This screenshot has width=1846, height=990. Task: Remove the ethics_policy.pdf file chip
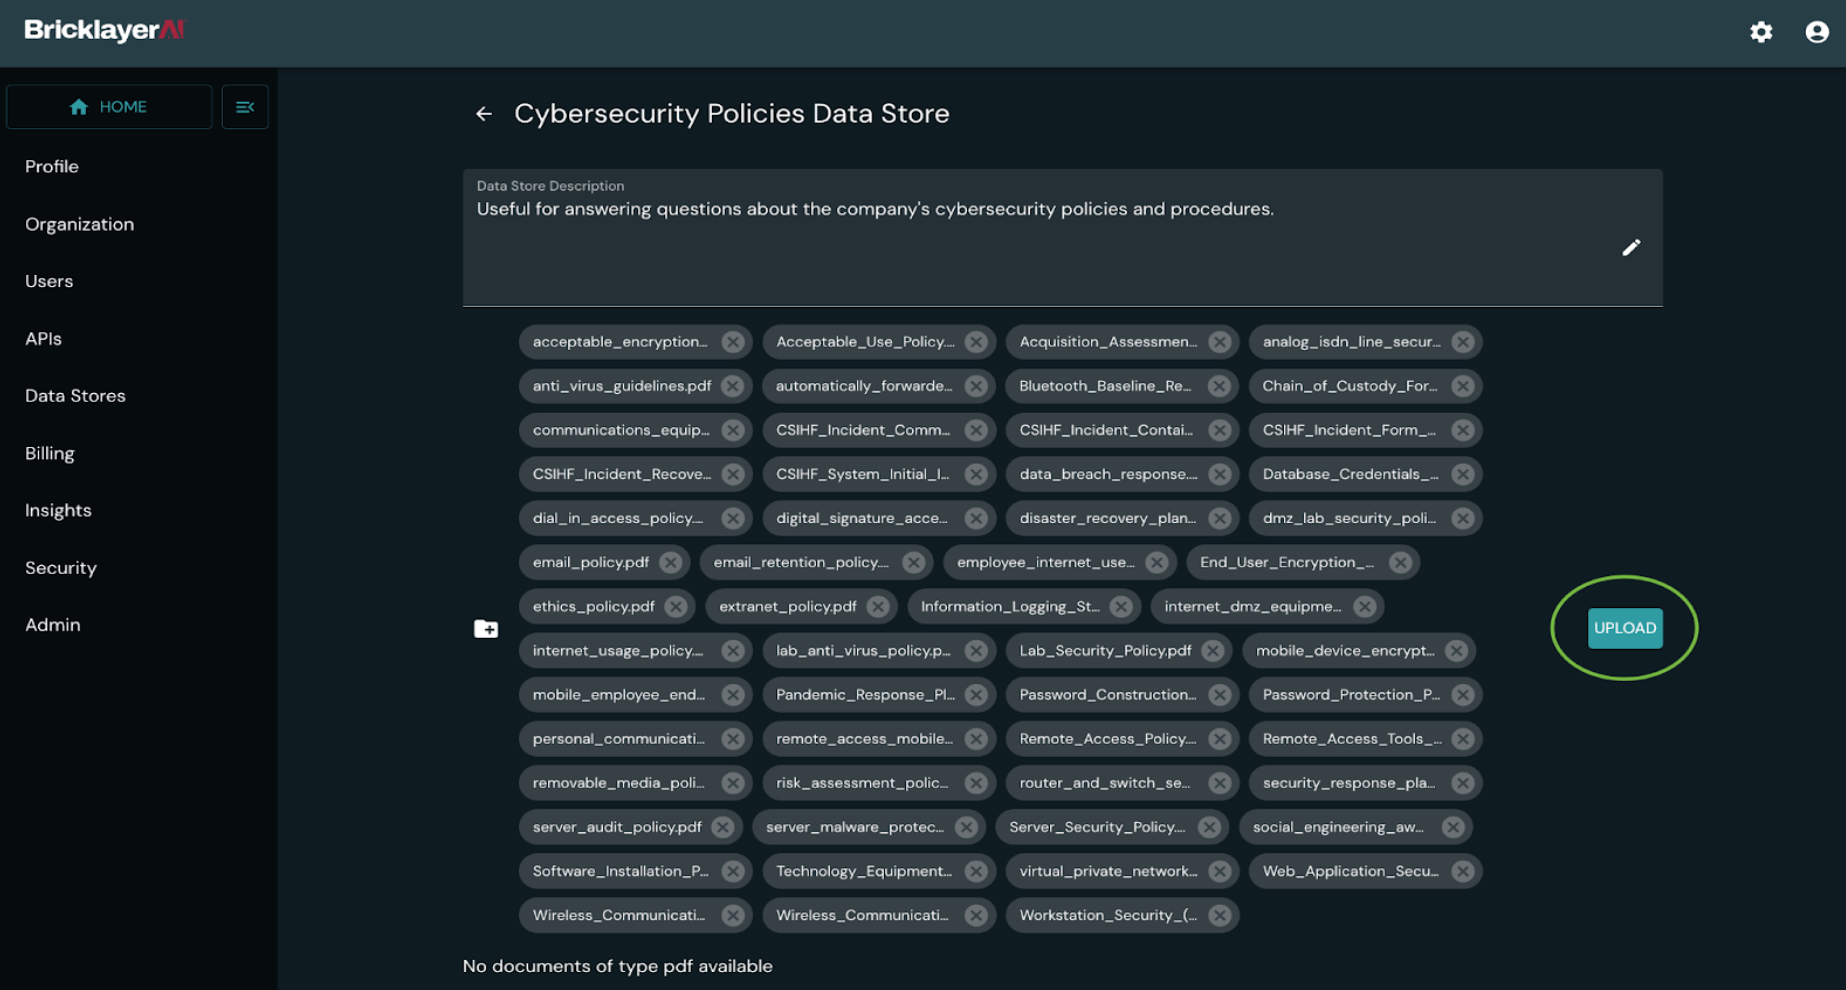click(x=676, y=606)
